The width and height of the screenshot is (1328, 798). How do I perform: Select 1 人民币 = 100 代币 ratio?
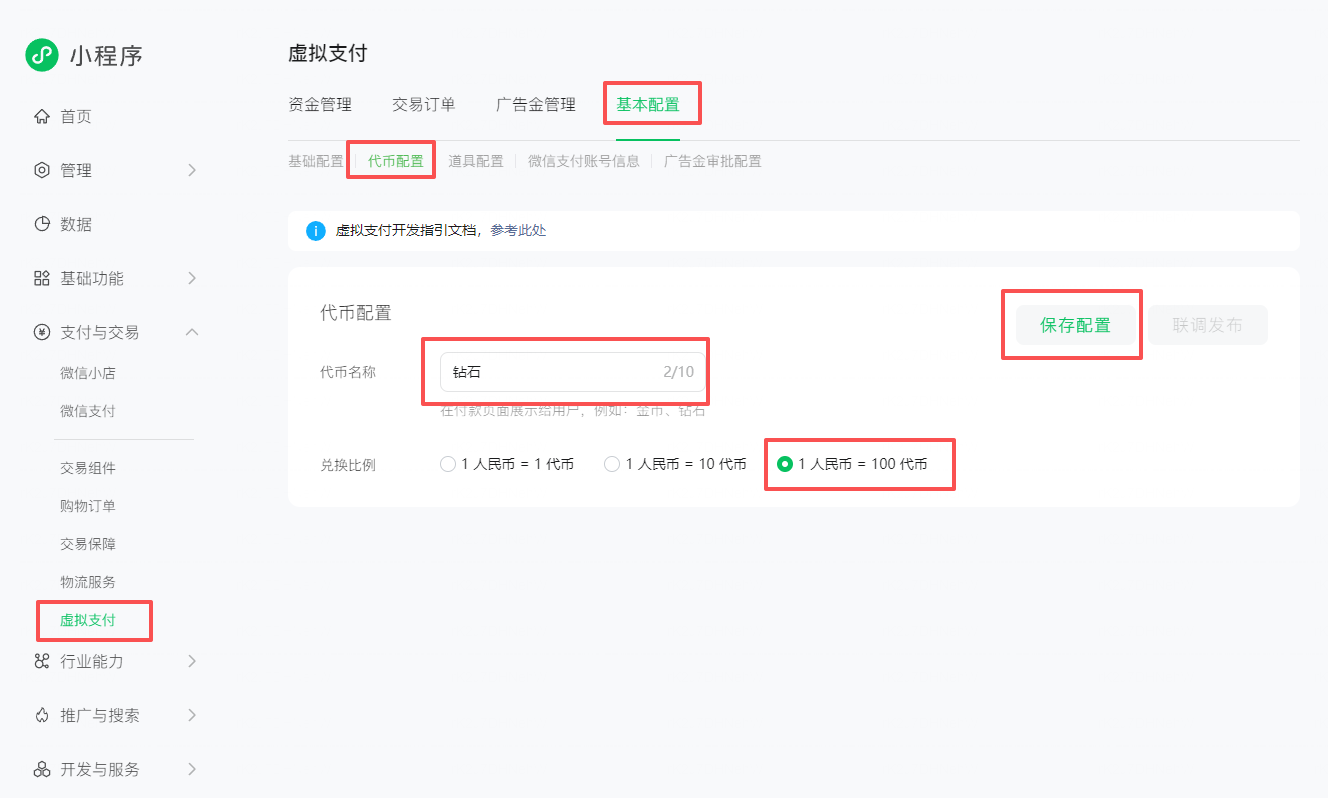tap(785, 464)
